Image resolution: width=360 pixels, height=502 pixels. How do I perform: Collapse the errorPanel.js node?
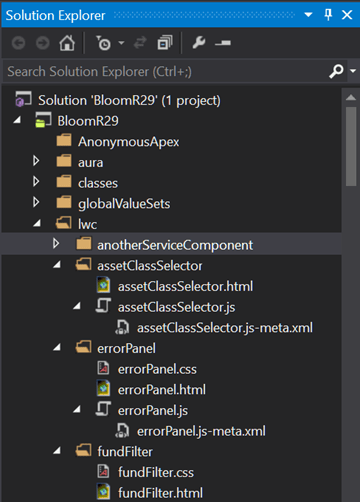click(x=77, y=409)
